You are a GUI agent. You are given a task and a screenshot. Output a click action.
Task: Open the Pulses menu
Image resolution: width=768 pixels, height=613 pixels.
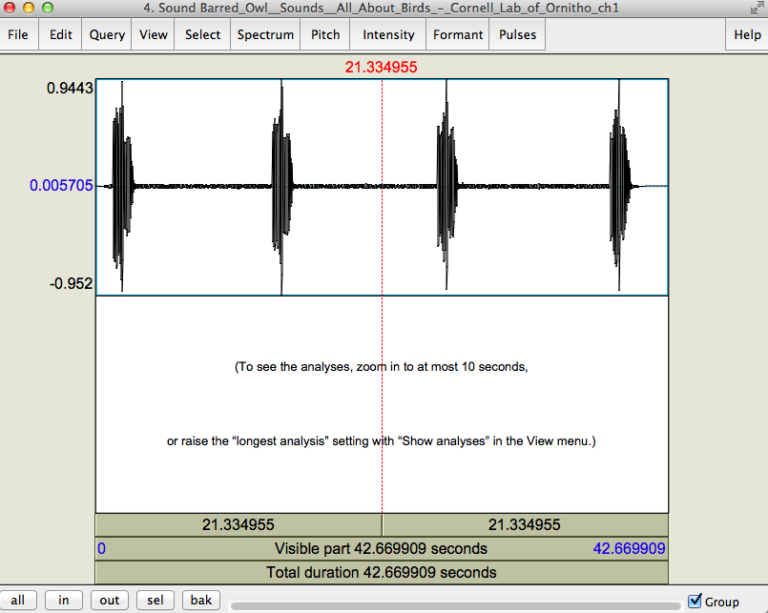pyautogui.click(x=517, y=34)
